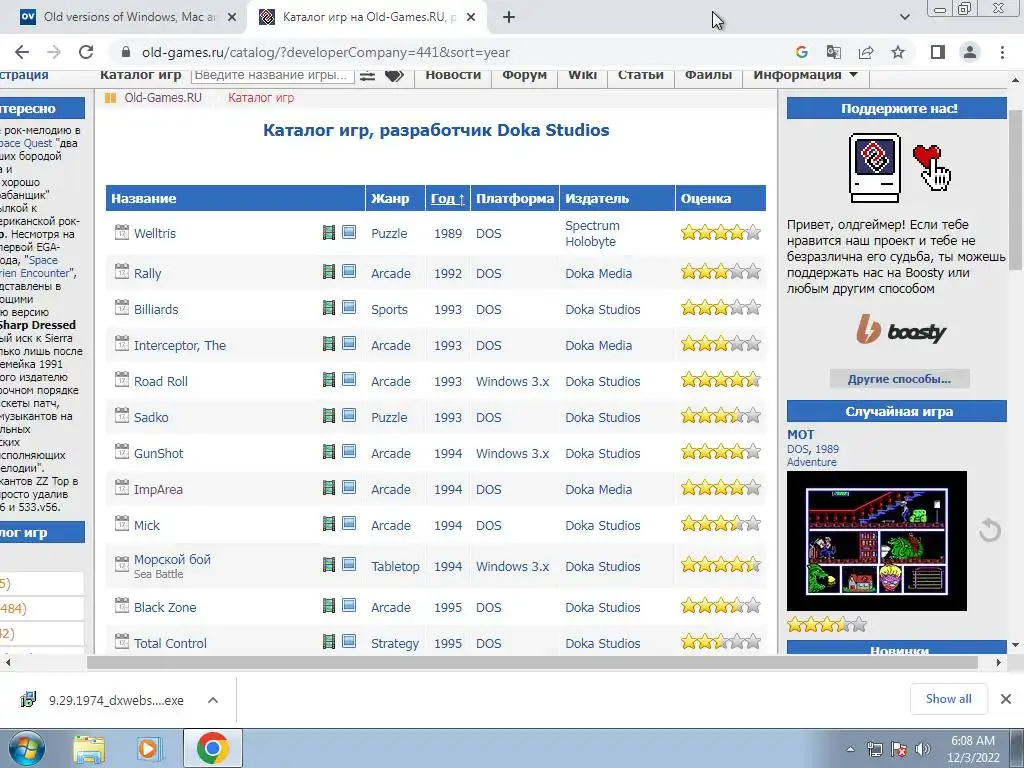Click Old-Games.RU breadcrumb link
Screen dimensions: 1024x768
[x=163, y=98]
